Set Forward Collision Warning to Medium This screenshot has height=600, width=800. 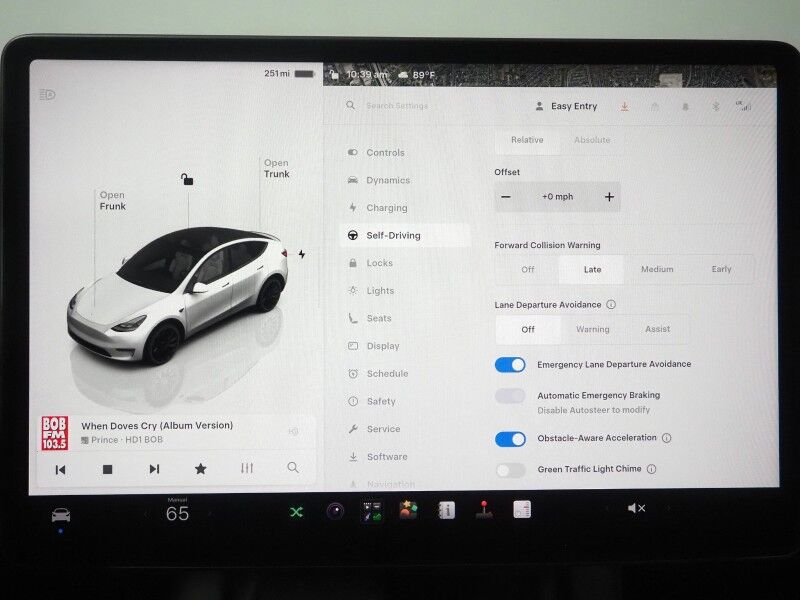point(657,269)
